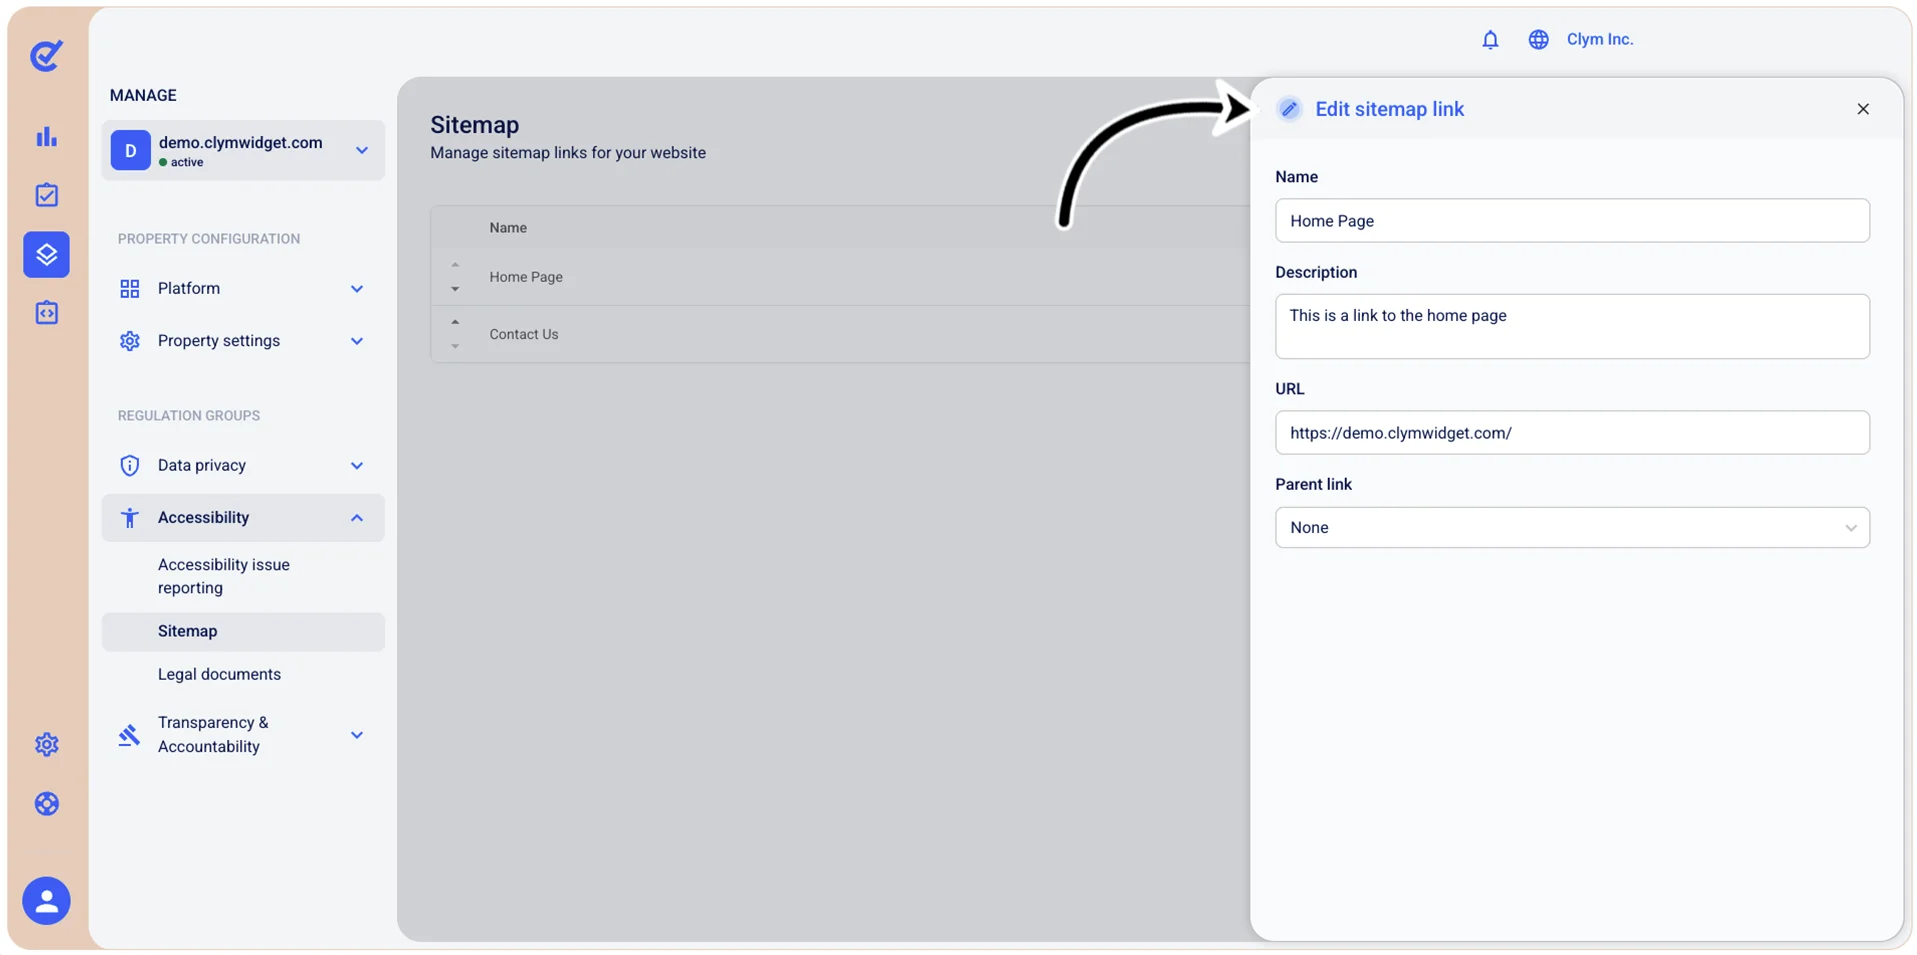Move Home Page row down arrow
This screenshot has height=955, width=1917.
click(455, 289)
